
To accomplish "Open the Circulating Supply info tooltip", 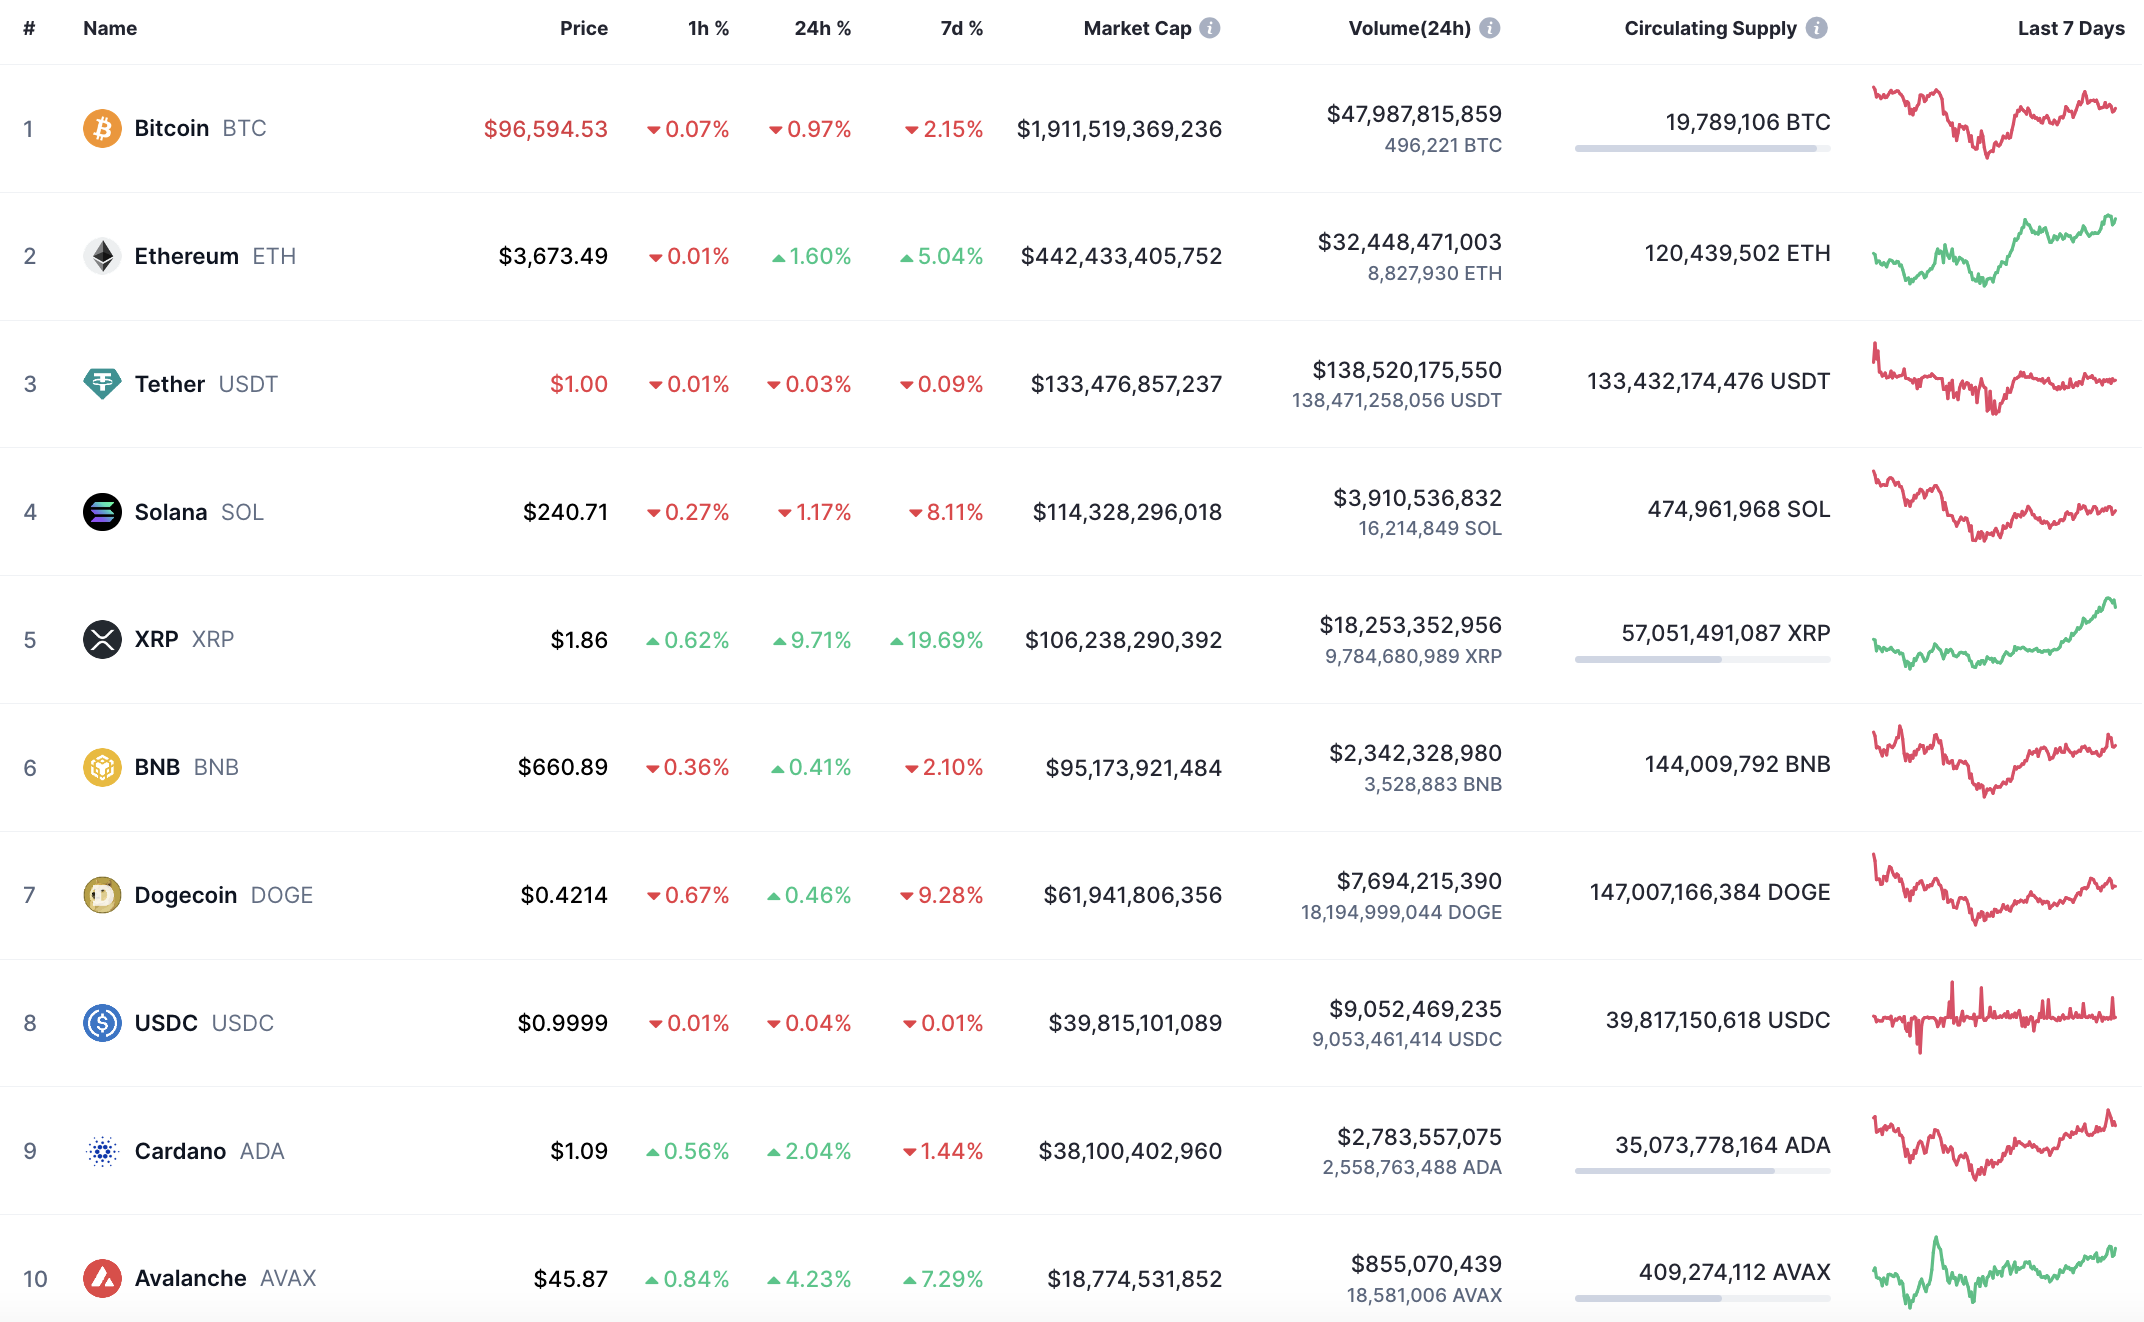I will click(1818, 28).
